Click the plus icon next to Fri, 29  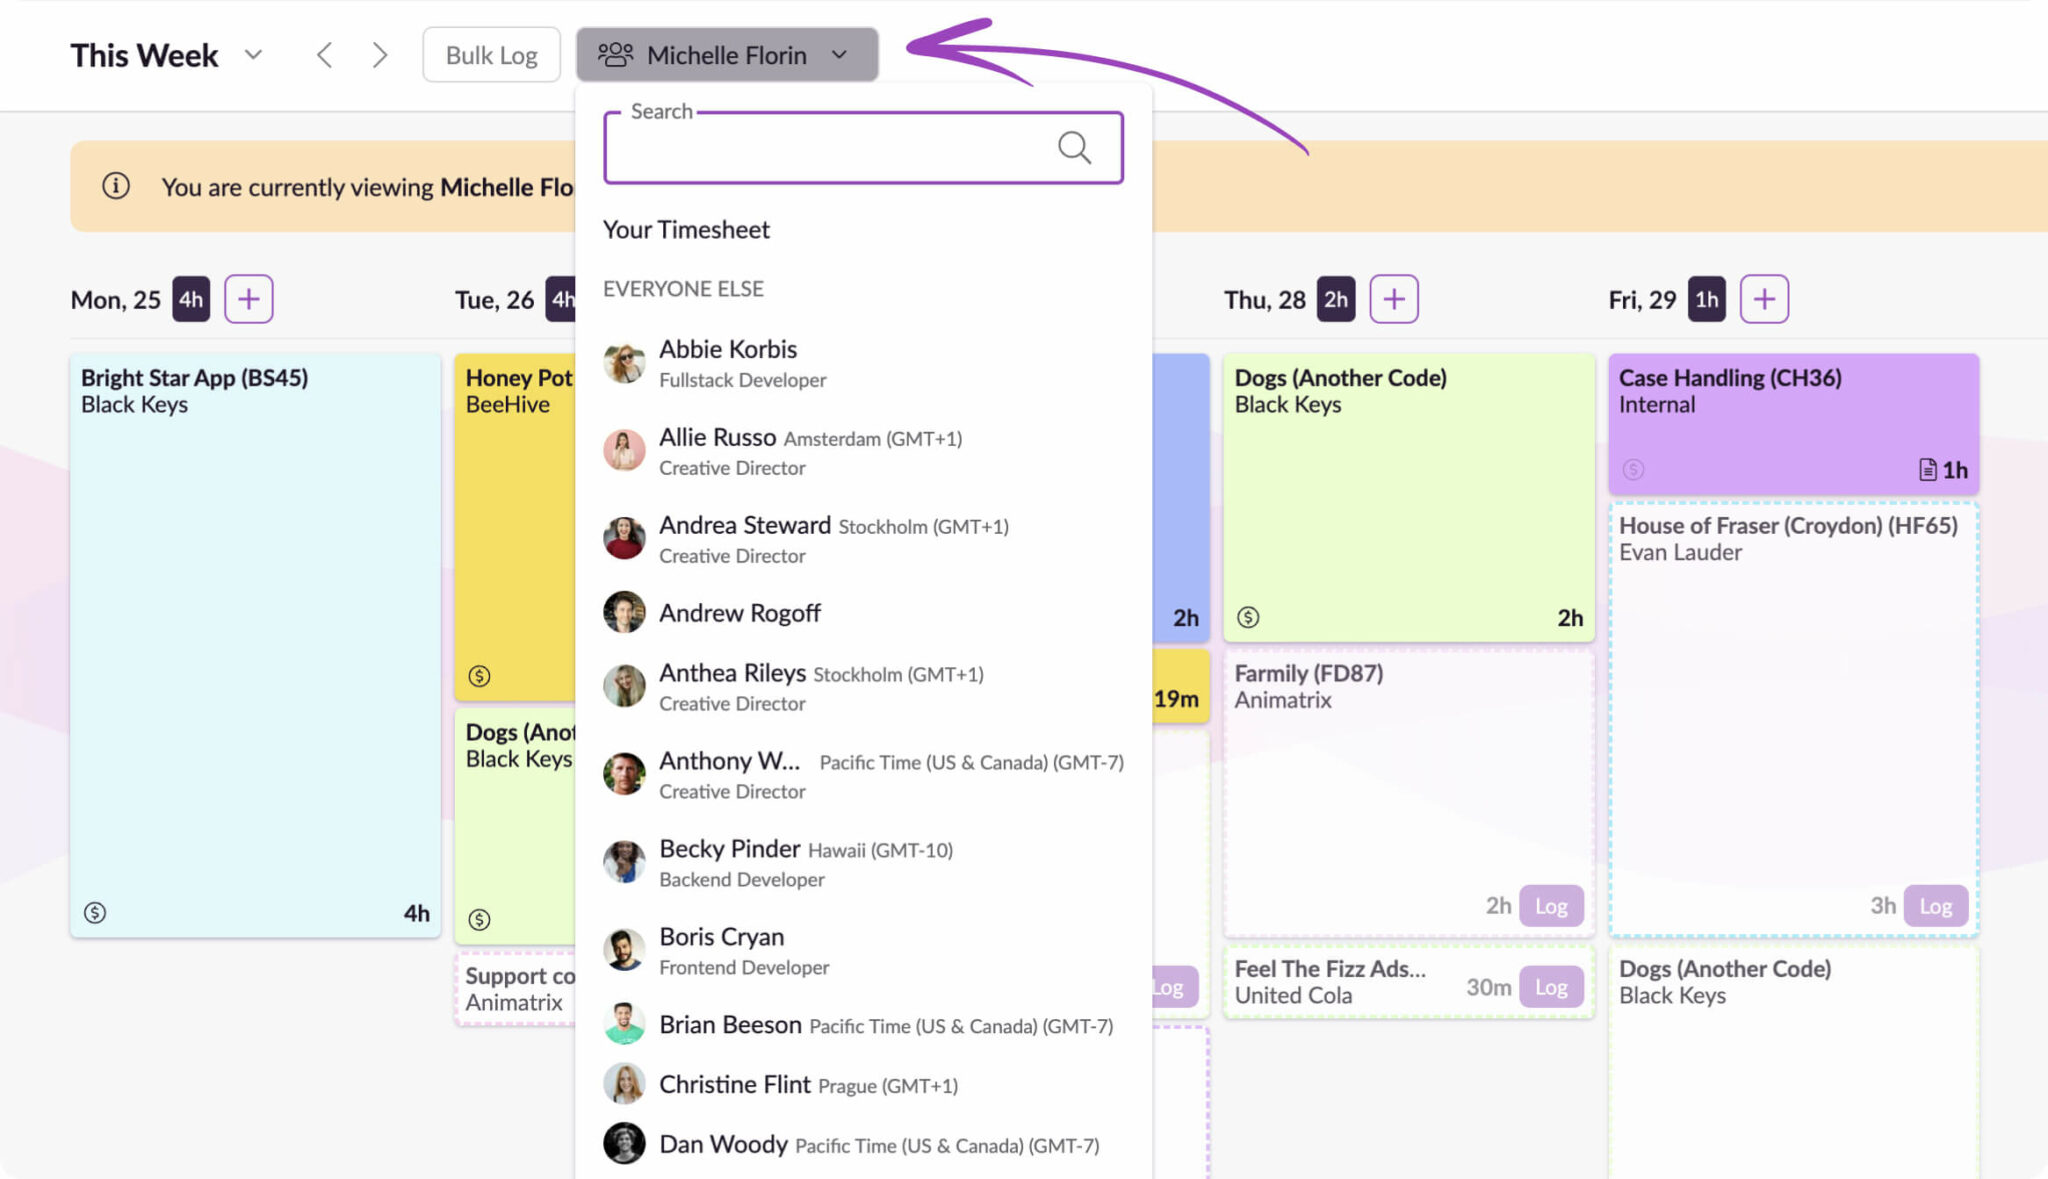1764,298
